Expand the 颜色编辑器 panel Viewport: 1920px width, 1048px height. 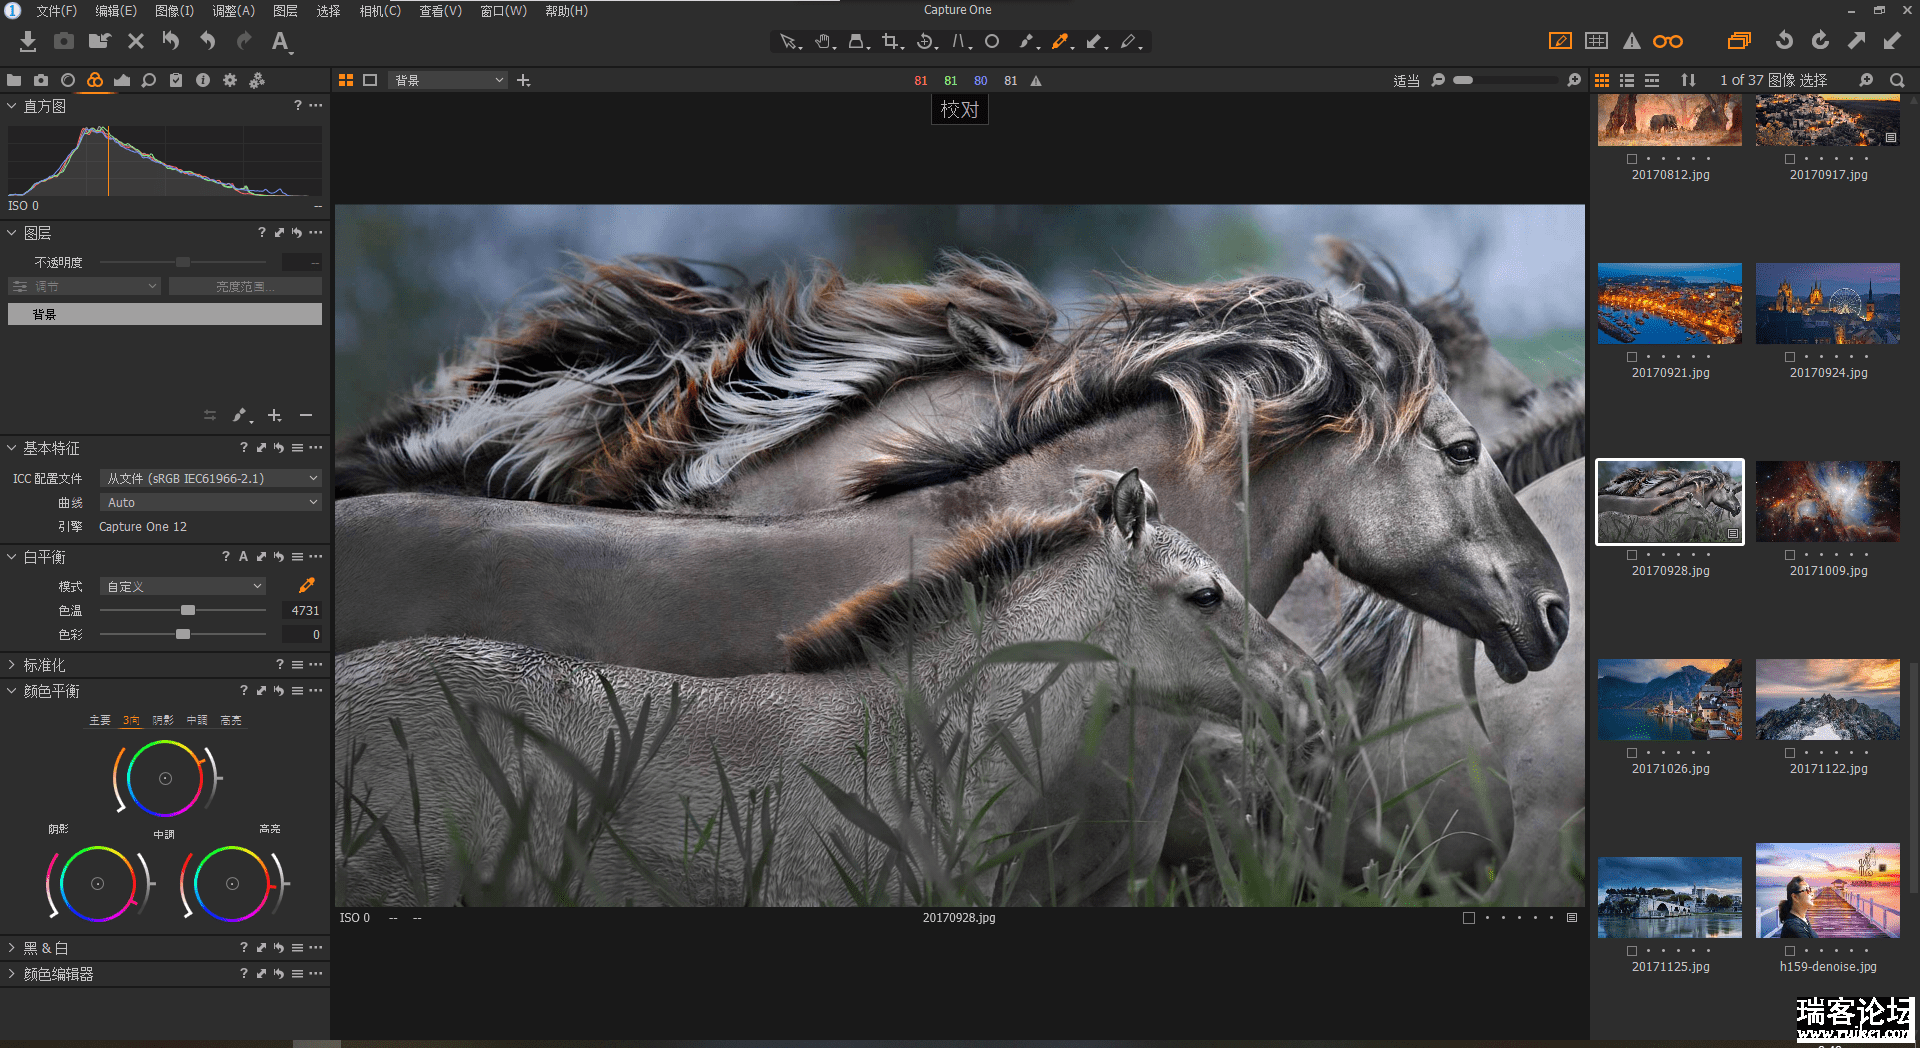pyautogui.click(x=12, y=974)
